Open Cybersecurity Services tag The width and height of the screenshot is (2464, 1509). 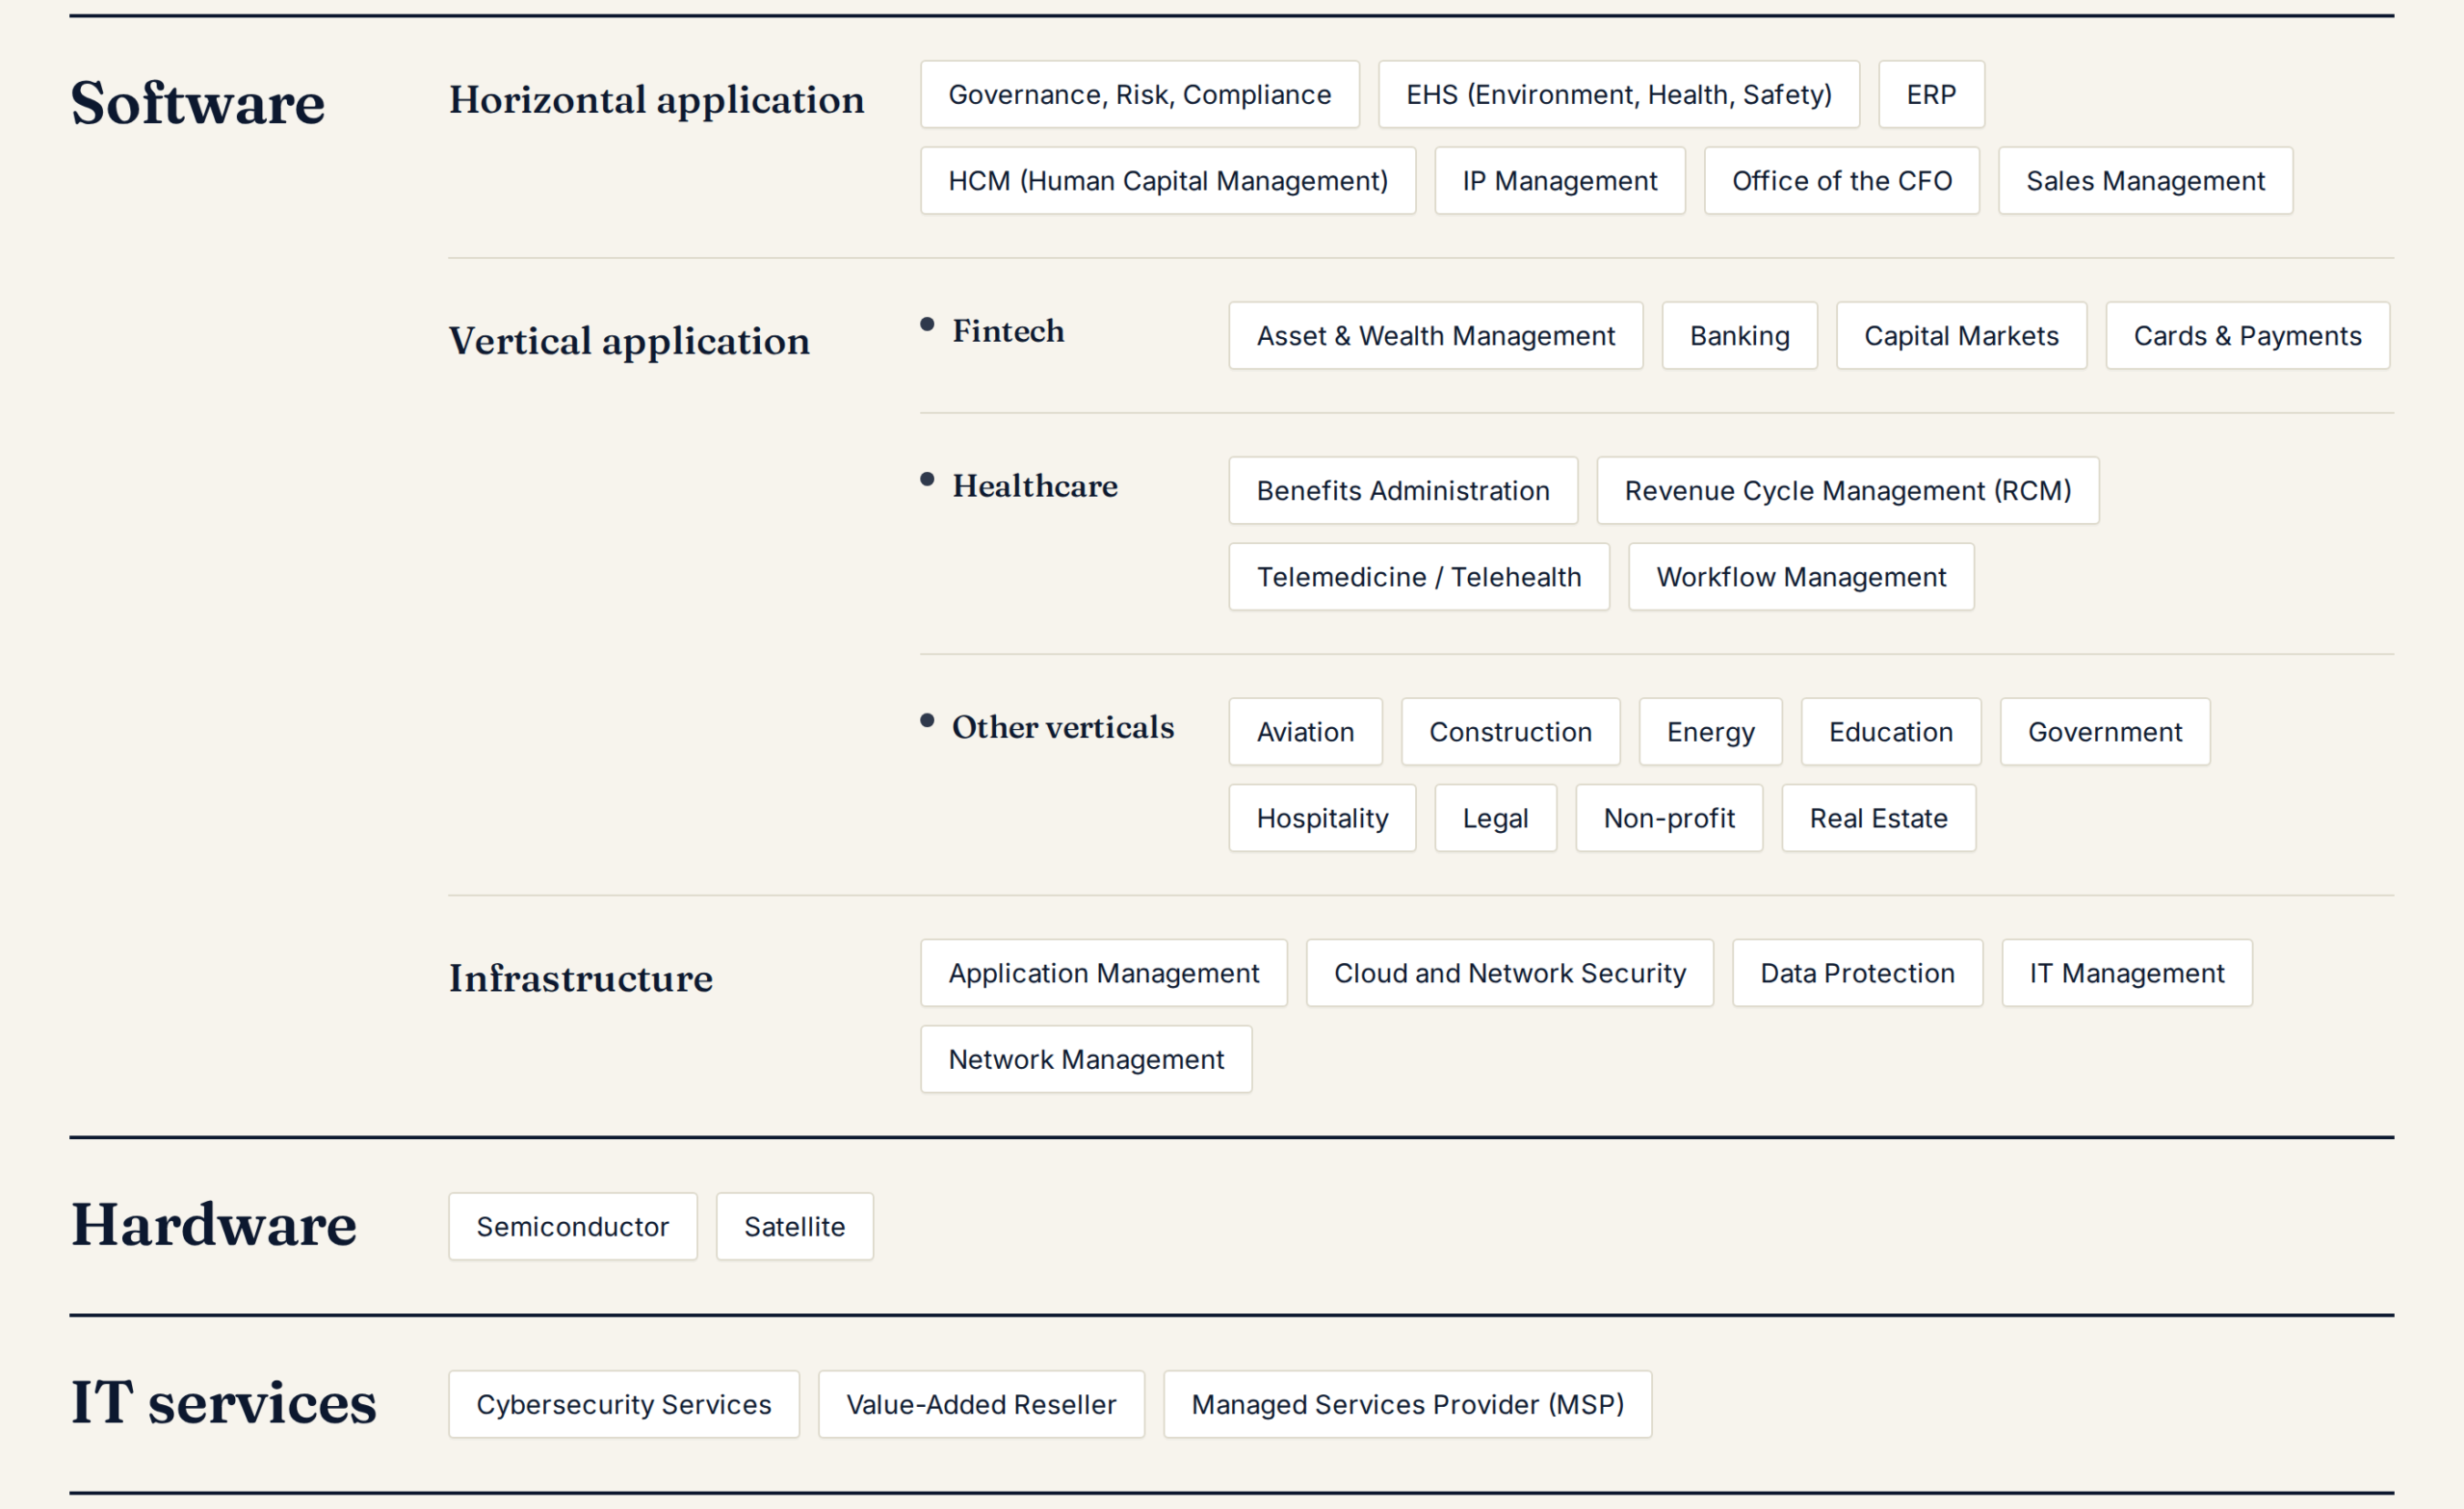point(624,1404)
